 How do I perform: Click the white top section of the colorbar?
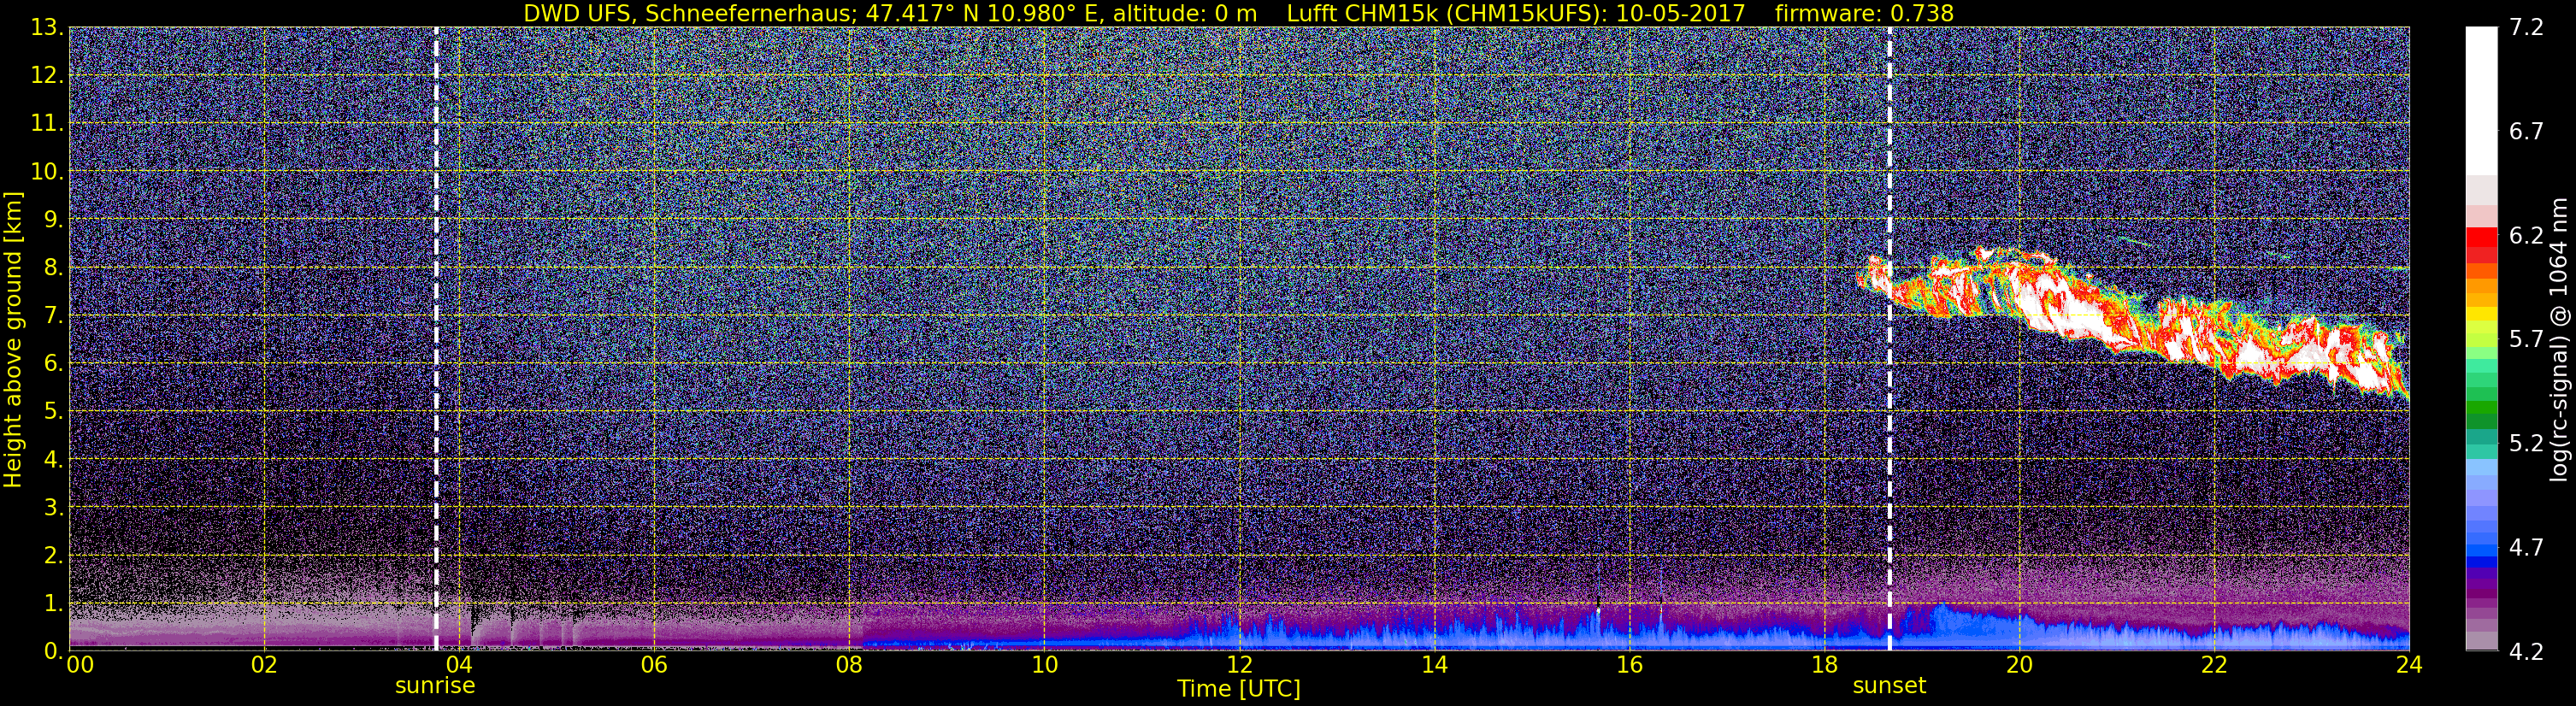(x=2481, y=100)
